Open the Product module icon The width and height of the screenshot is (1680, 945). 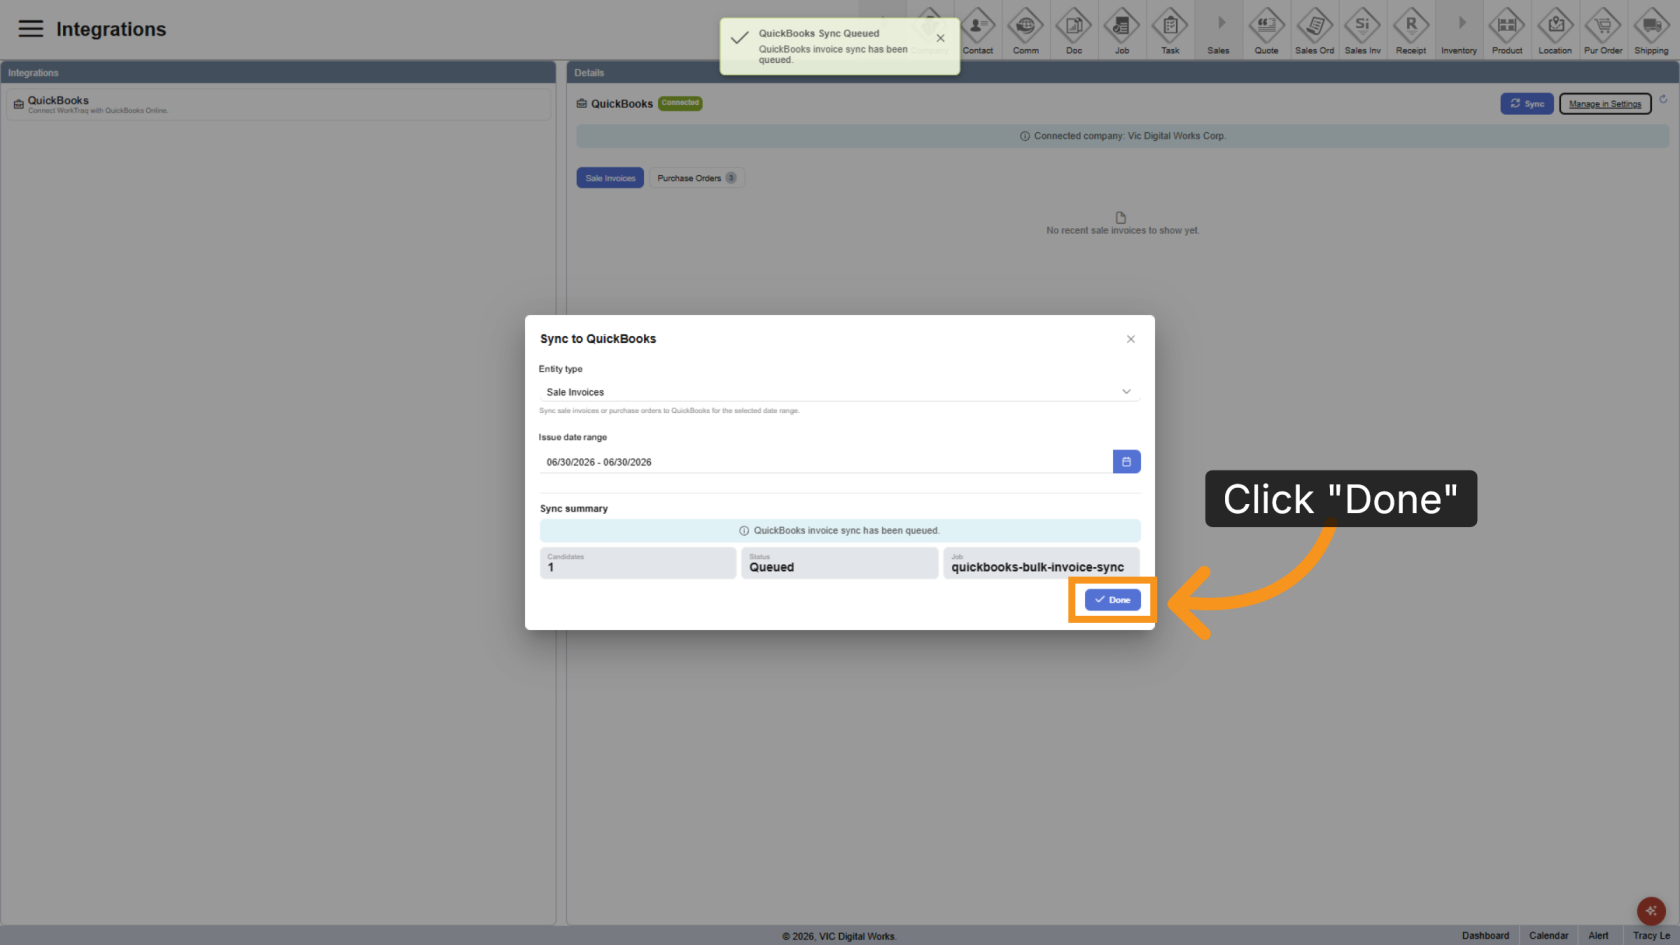pos(1507,31)
